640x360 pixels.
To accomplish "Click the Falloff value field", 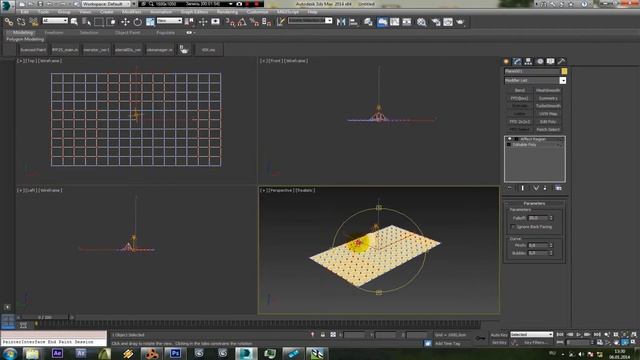I will tap(538, 218).
